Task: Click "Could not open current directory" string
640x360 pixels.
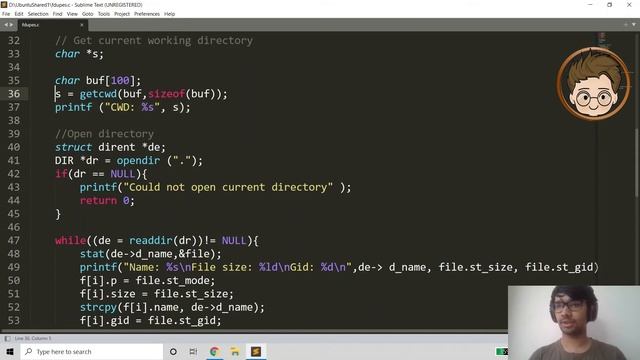Action: click(228, 187)
